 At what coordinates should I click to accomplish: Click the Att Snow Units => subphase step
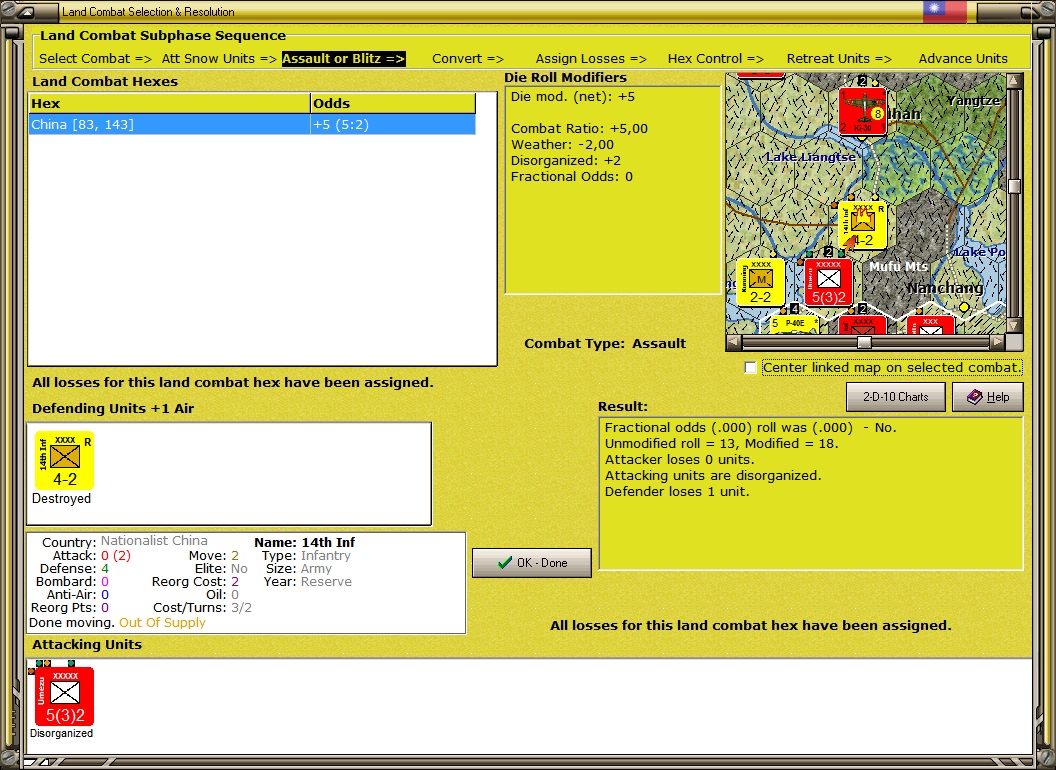click(219, 59)
